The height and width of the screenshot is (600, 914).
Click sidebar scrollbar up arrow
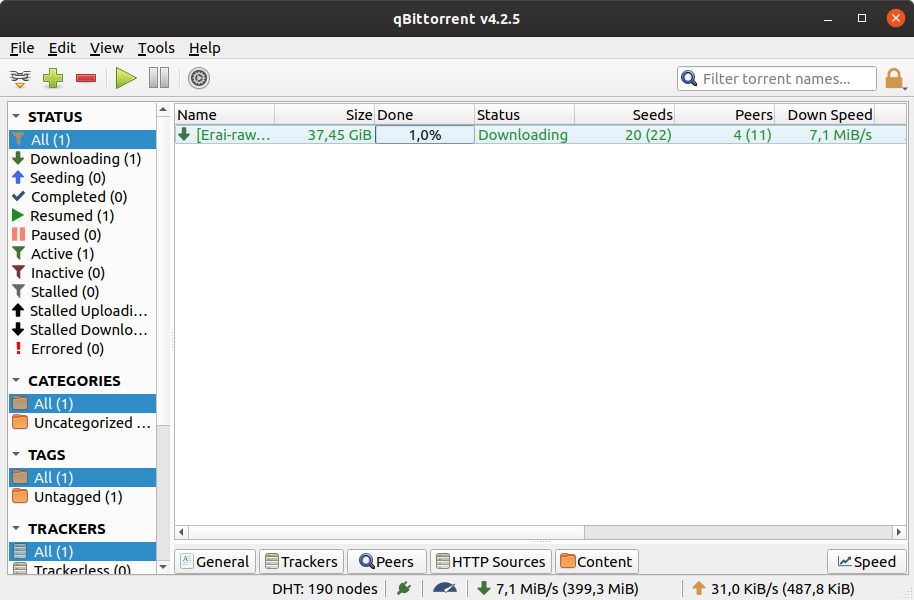[x=163, y=110]
